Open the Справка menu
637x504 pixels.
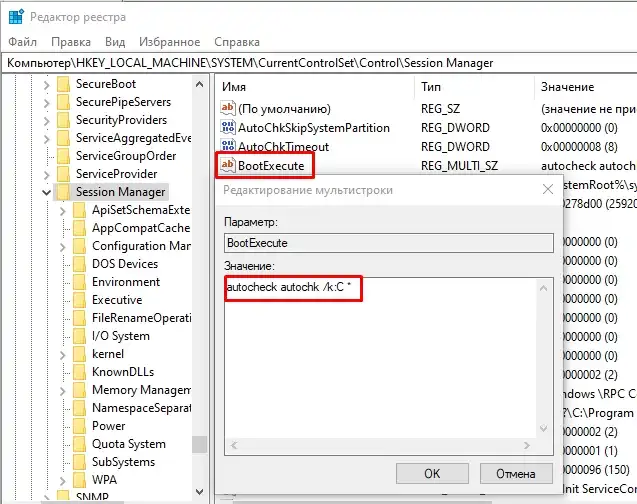[x=237, y=42]
